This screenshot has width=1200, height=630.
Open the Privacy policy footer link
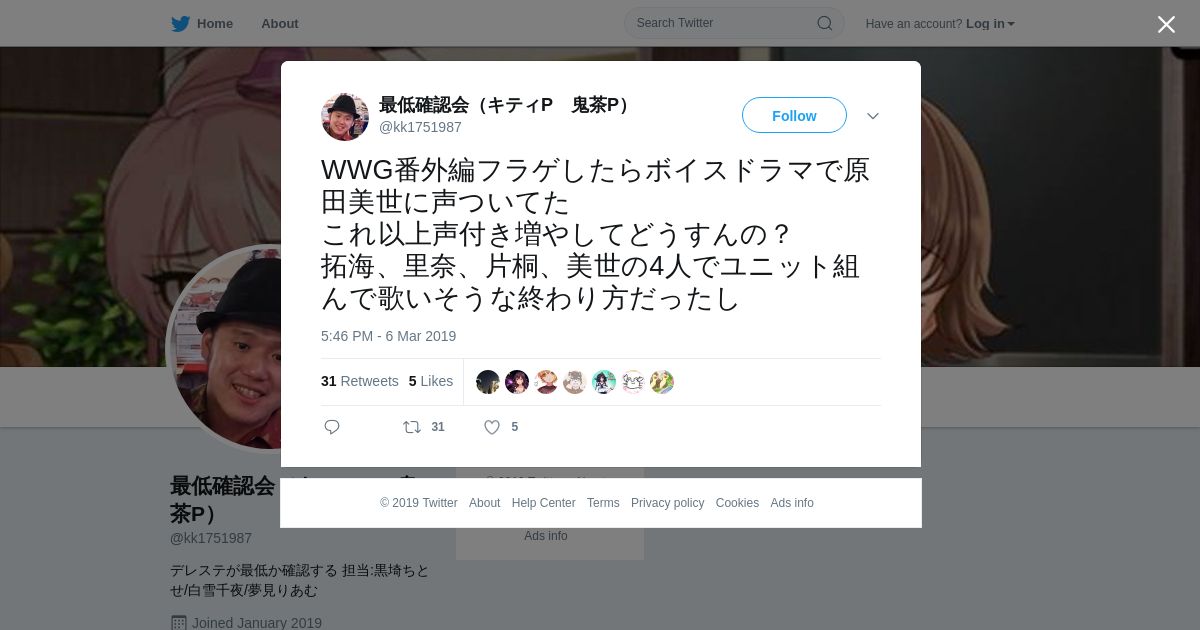[667, 503]
